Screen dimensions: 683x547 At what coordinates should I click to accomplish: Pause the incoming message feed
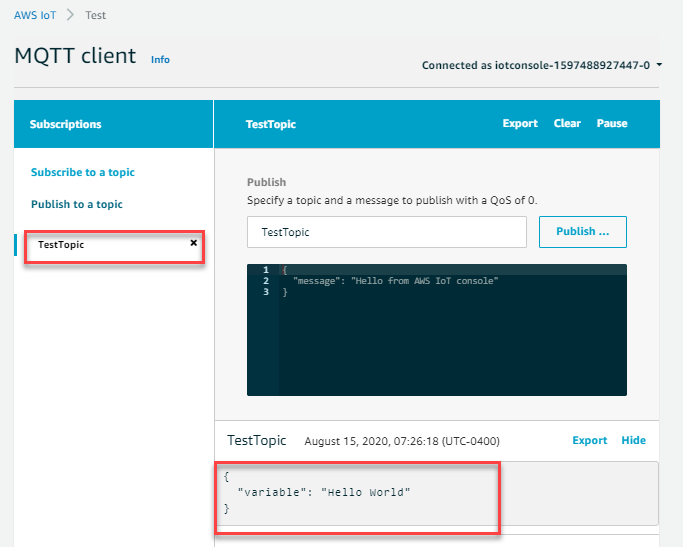point(612,124)
